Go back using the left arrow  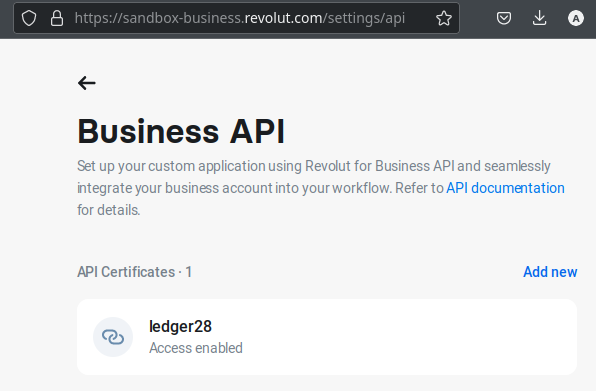(x=87, y=83)
